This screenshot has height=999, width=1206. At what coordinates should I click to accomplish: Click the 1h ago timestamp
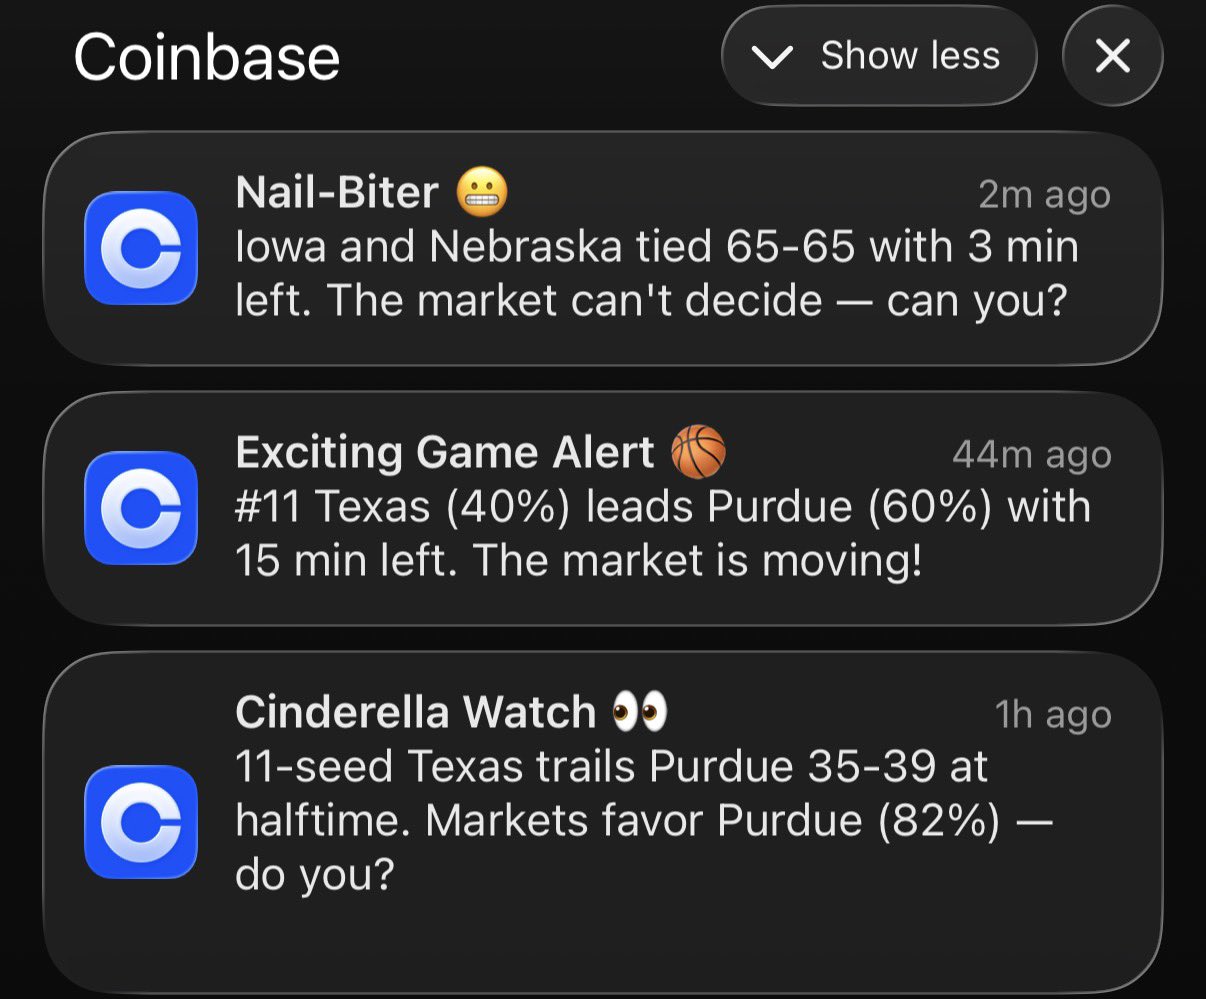pyautogui.click(x=1053, y=714)
